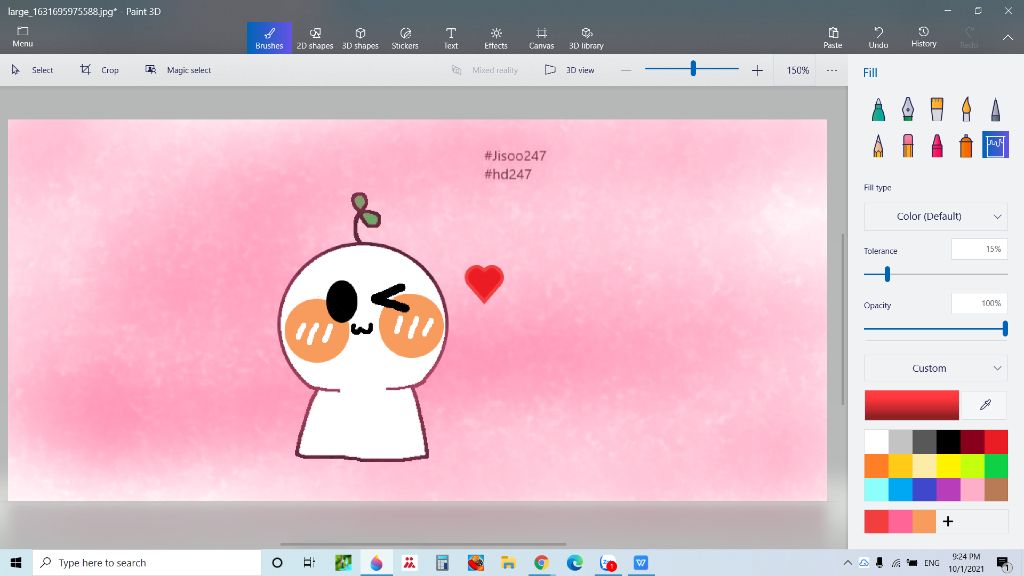
Task: Expand the Custom material dropdown
Action: pos(935,368)
